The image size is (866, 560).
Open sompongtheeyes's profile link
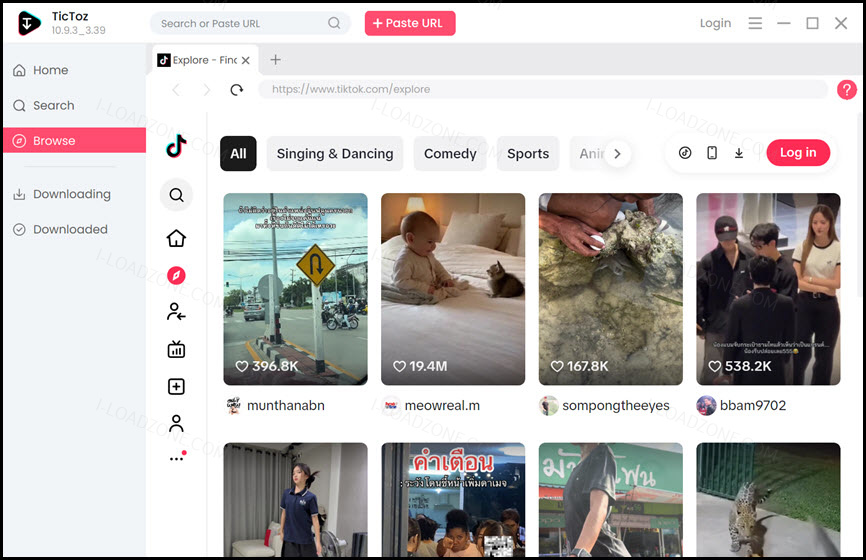coord(616,405)
